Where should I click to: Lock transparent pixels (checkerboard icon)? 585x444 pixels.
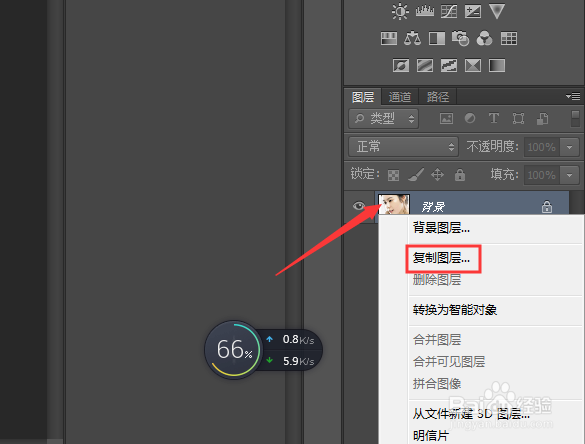(x=393, y=175)
